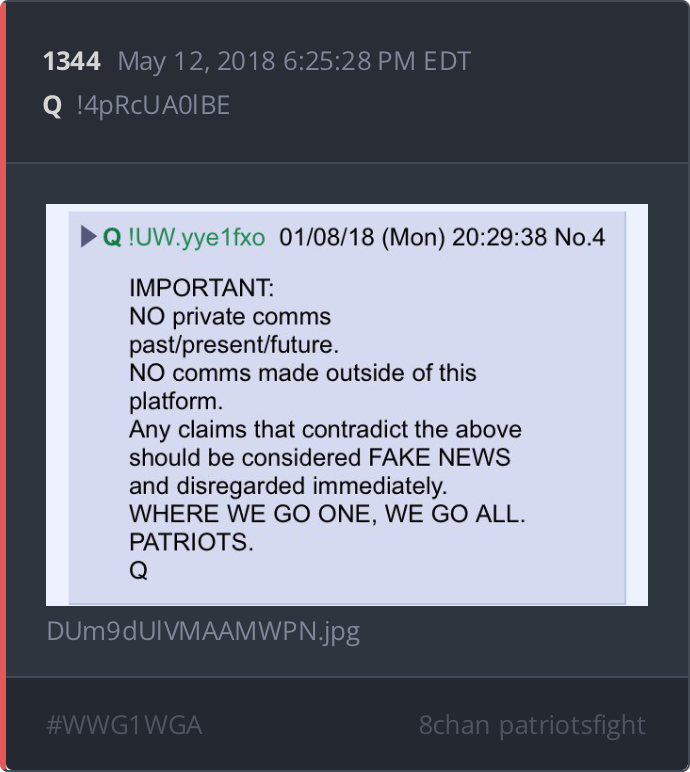Click the post number 1344

click(72, 62)
